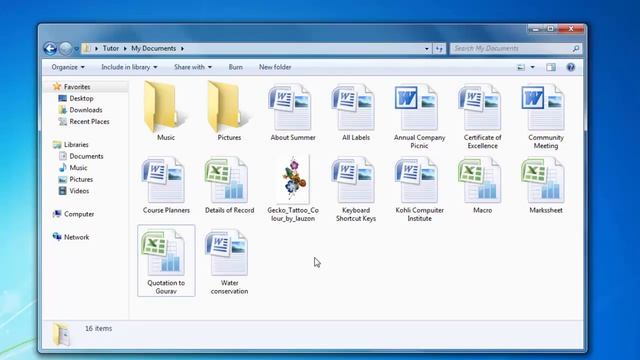Open Music library in sidebar
640x360 pixels.
(78, 168)
